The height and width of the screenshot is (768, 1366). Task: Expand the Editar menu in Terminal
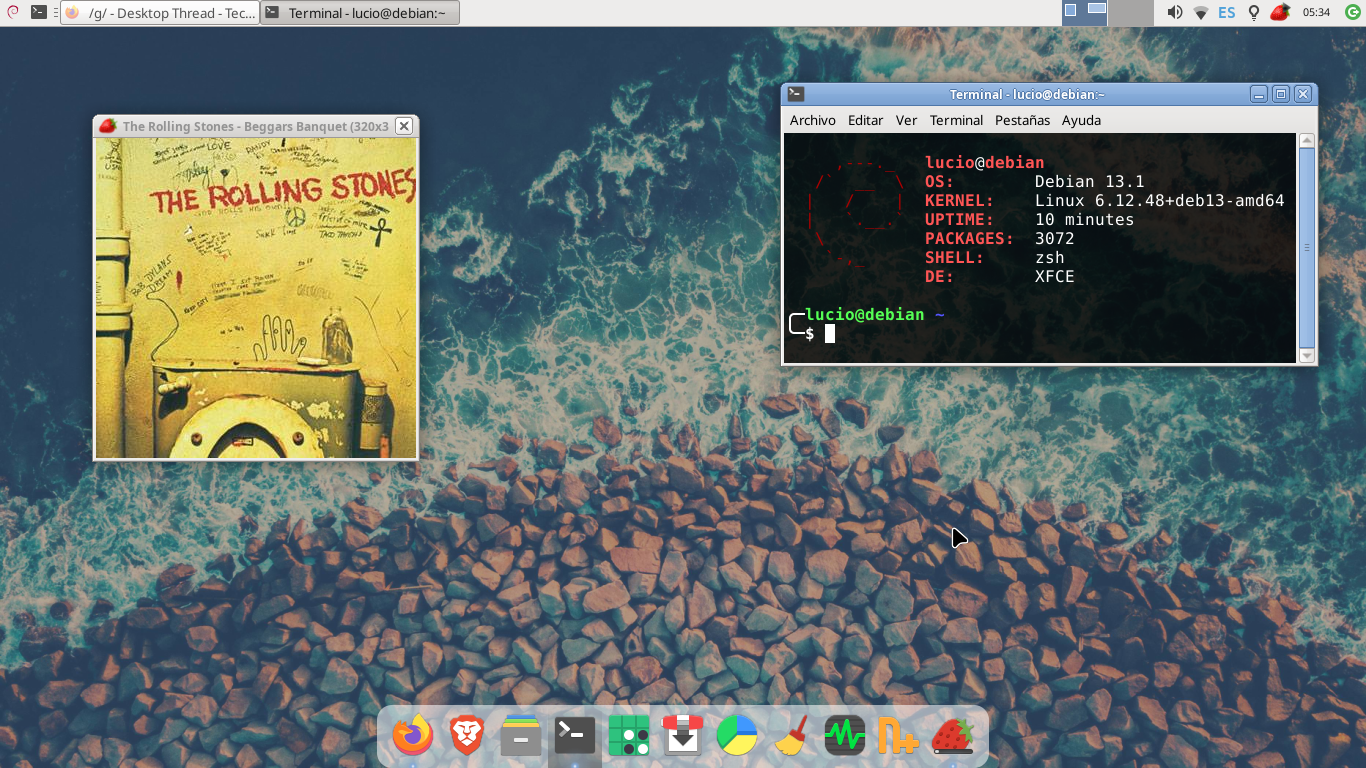pyautogui.click(x=865, y=120)
